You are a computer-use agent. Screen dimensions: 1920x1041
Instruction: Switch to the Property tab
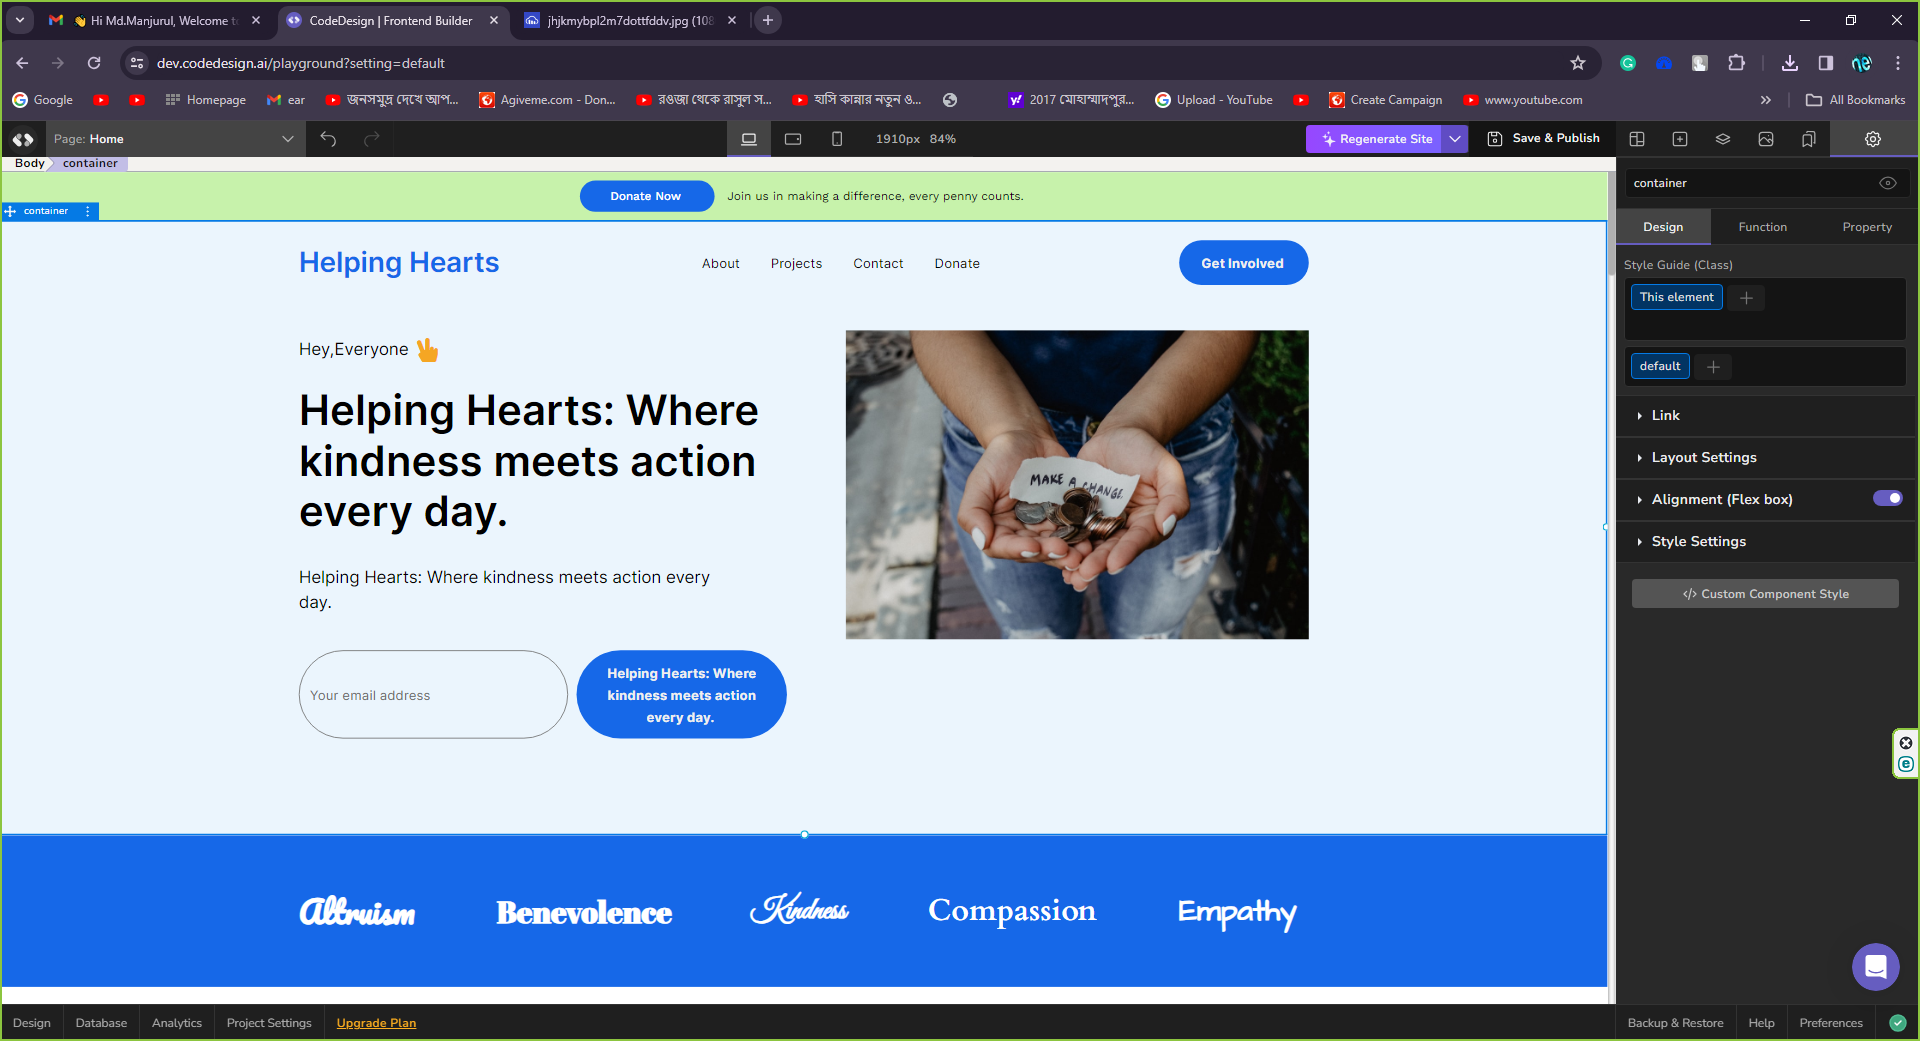1867,227
